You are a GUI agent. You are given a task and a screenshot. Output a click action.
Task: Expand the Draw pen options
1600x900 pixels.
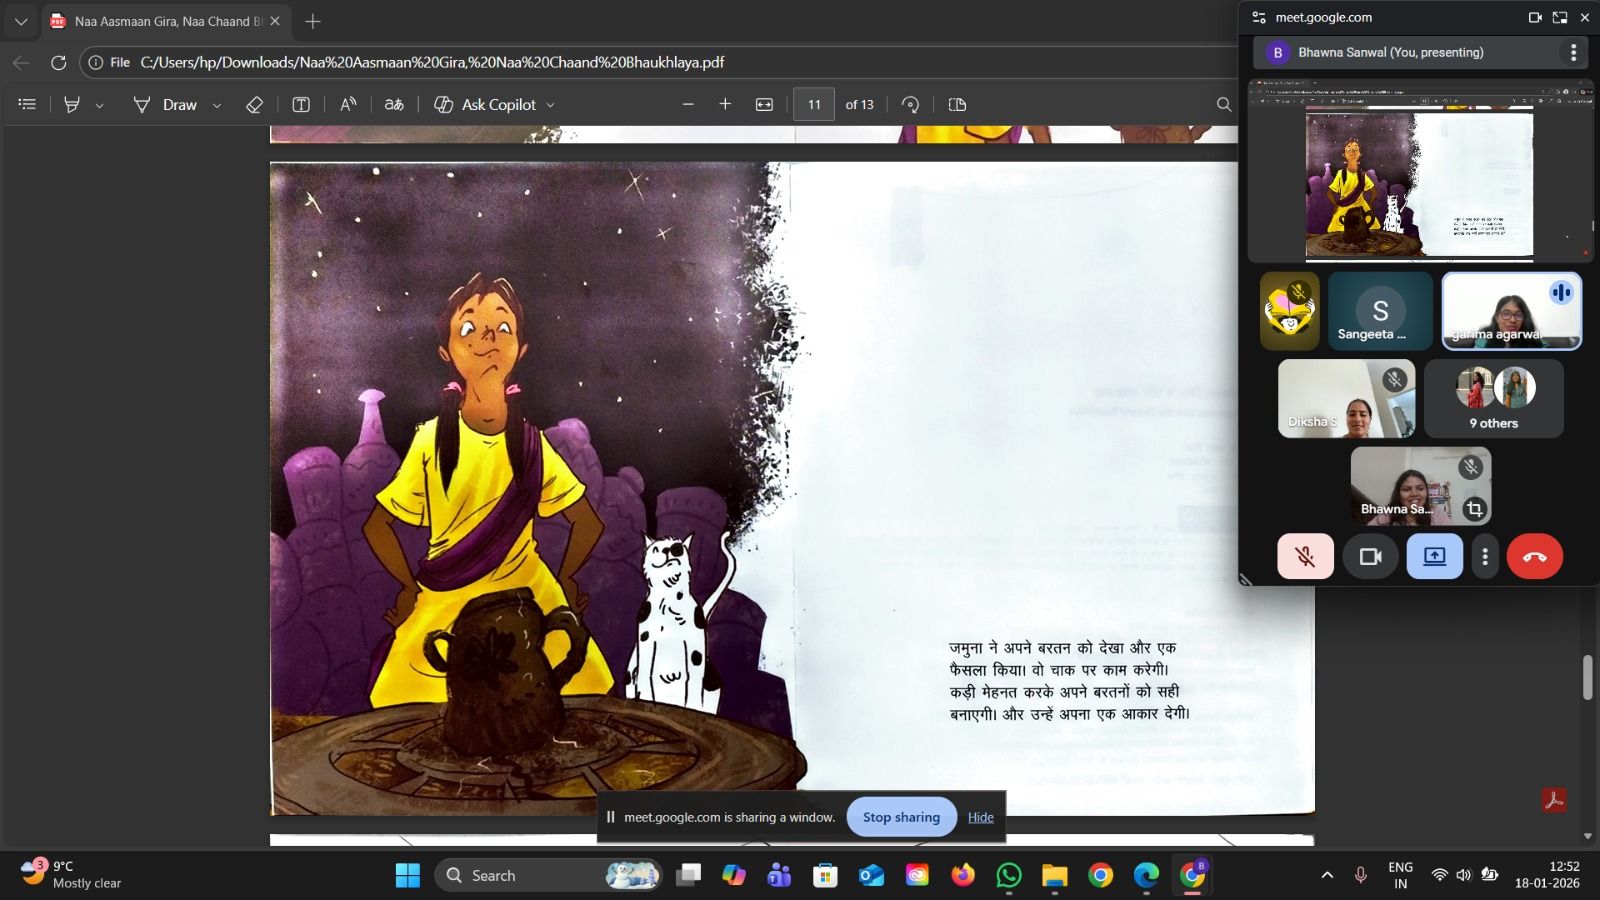(216, 105)
